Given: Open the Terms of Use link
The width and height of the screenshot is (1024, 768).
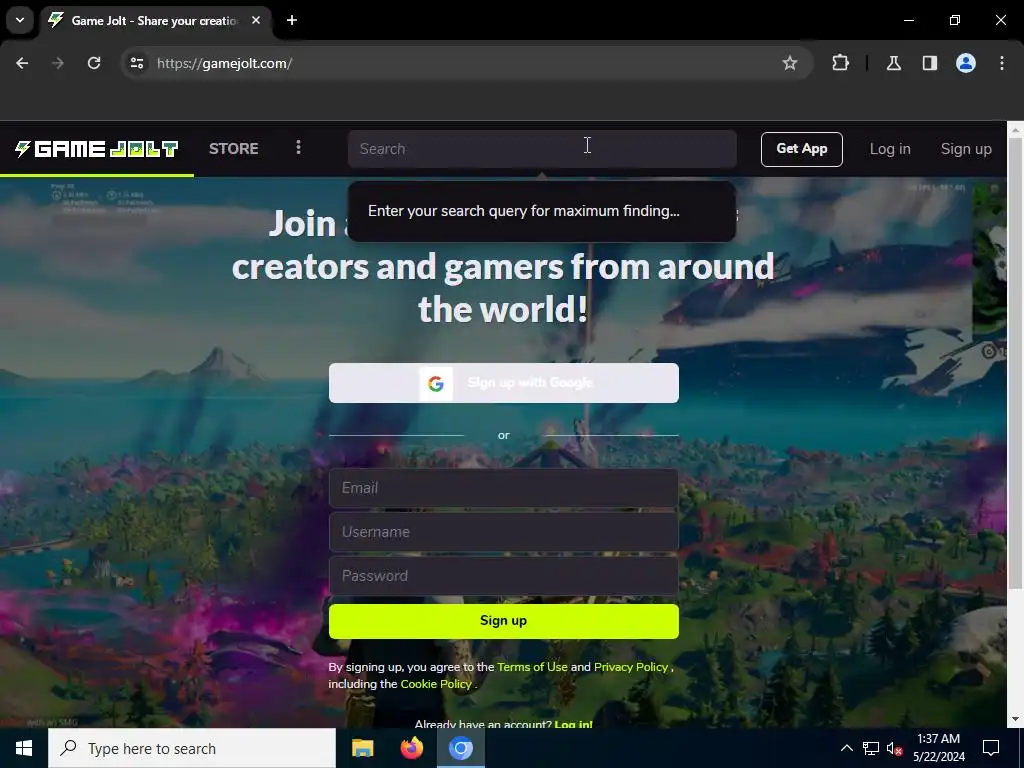Looking at the screenshot, I should [x=532, y=667].
